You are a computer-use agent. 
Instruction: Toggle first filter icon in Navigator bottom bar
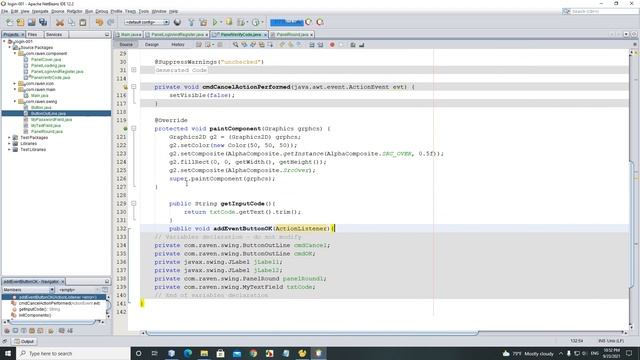[x=7, y=331]
